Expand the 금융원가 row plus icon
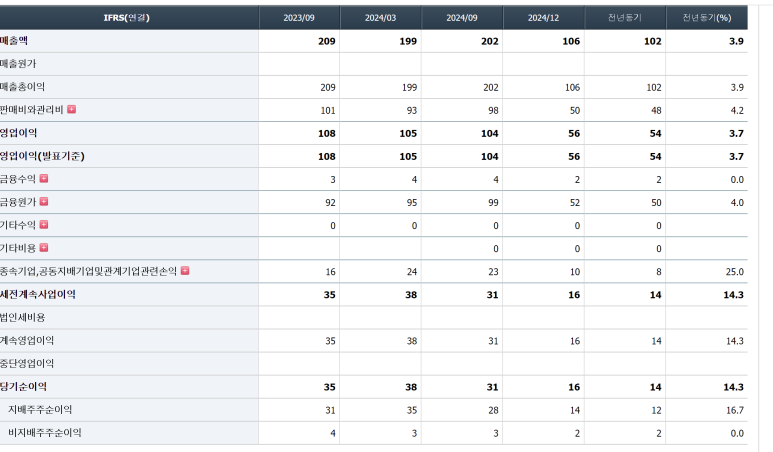773x452 pixels. pyautogui.click(x=44, y=202)
